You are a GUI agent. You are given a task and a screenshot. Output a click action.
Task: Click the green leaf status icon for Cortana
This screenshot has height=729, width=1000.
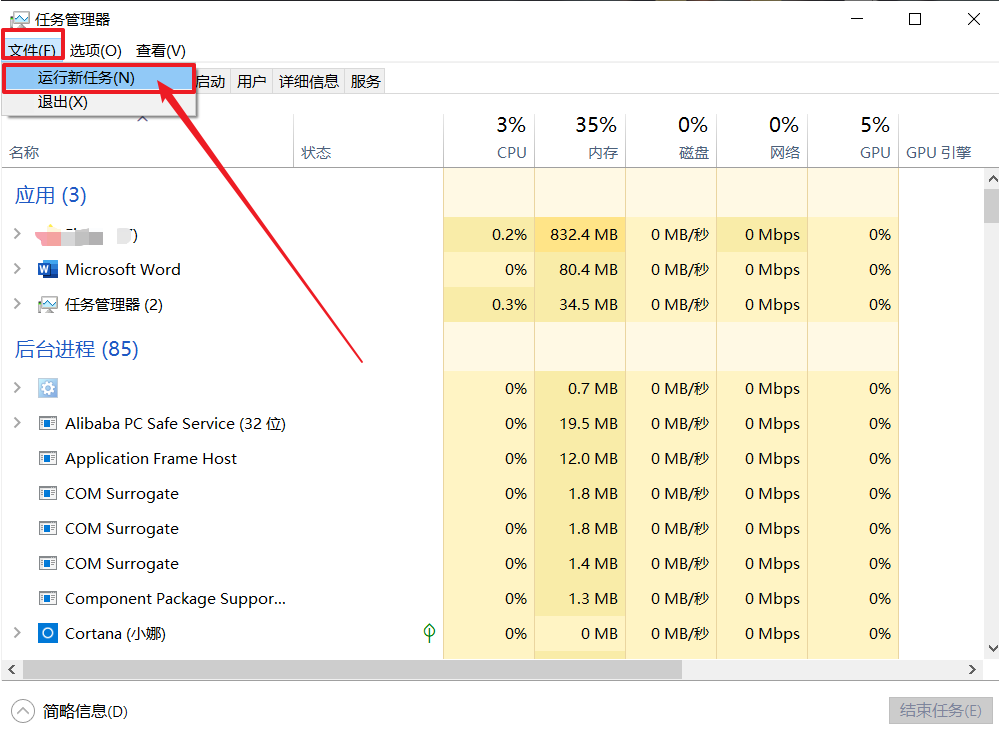tap(429, 633)
